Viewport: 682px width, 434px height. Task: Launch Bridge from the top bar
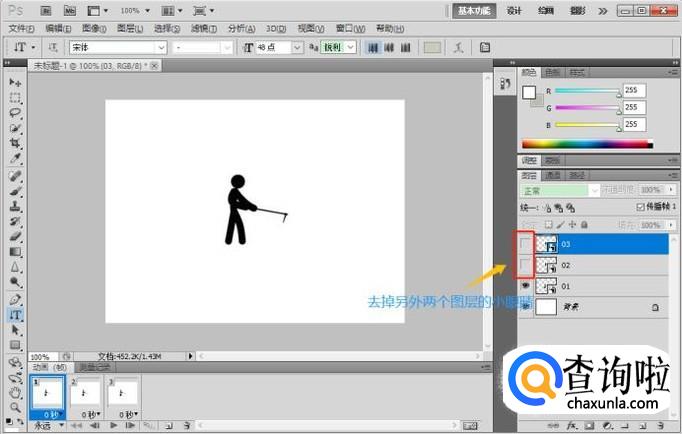coord(44,10)
